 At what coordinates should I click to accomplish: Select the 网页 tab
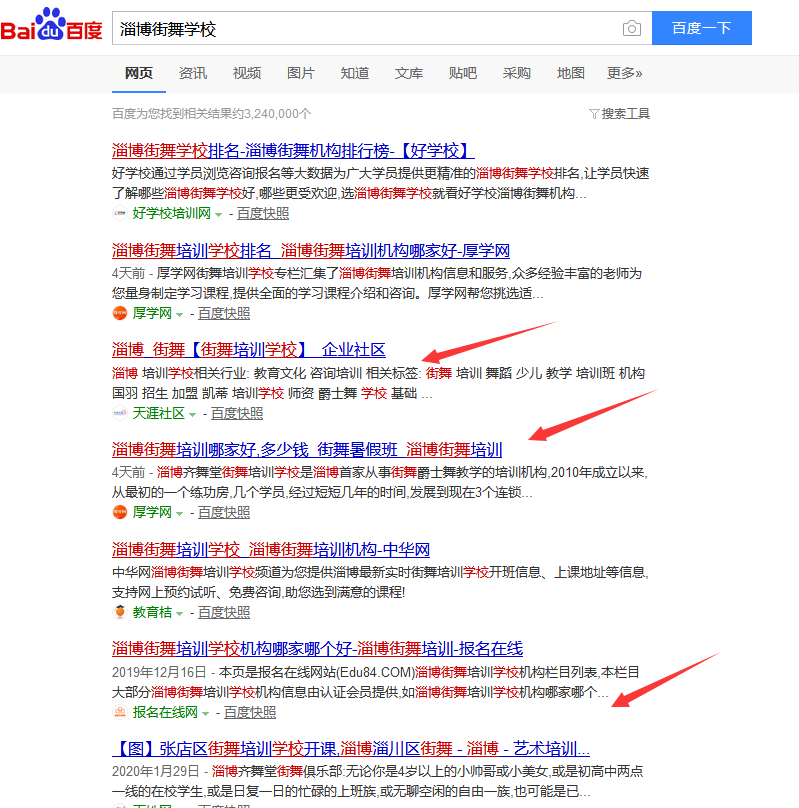[x=139, y=73]
